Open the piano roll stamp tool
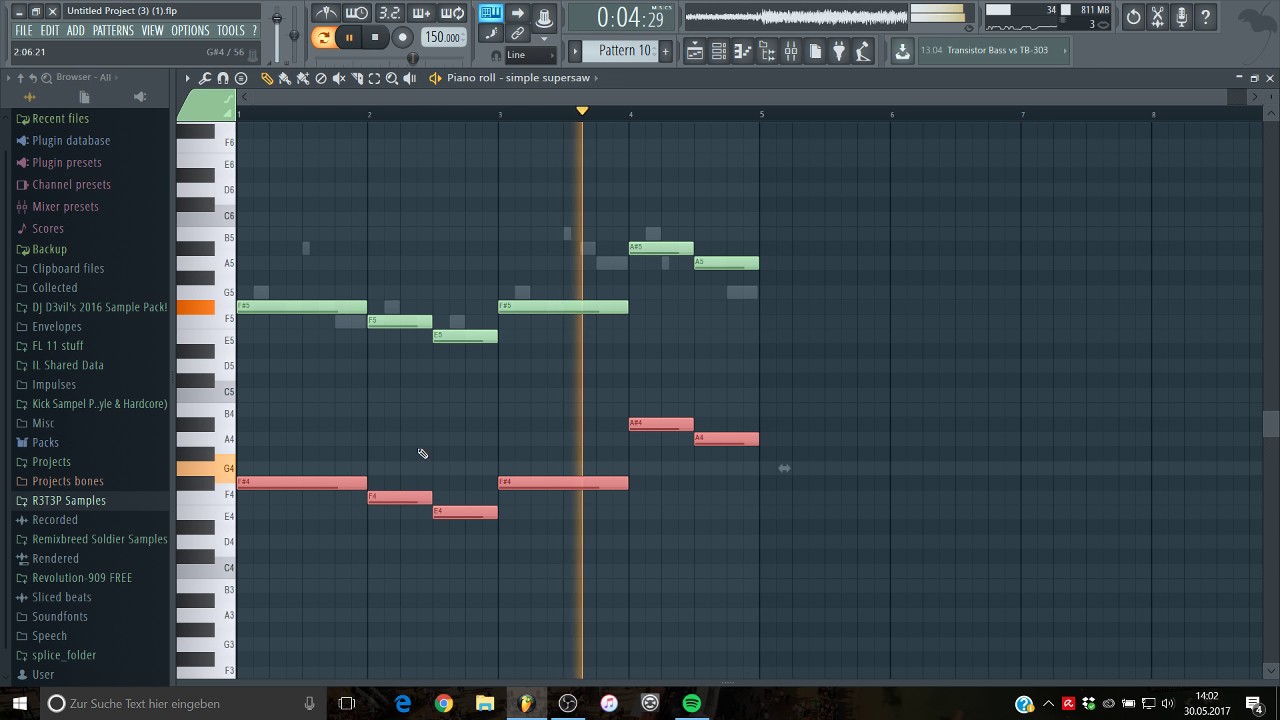The image size is (1280, 720). [241, 78]
